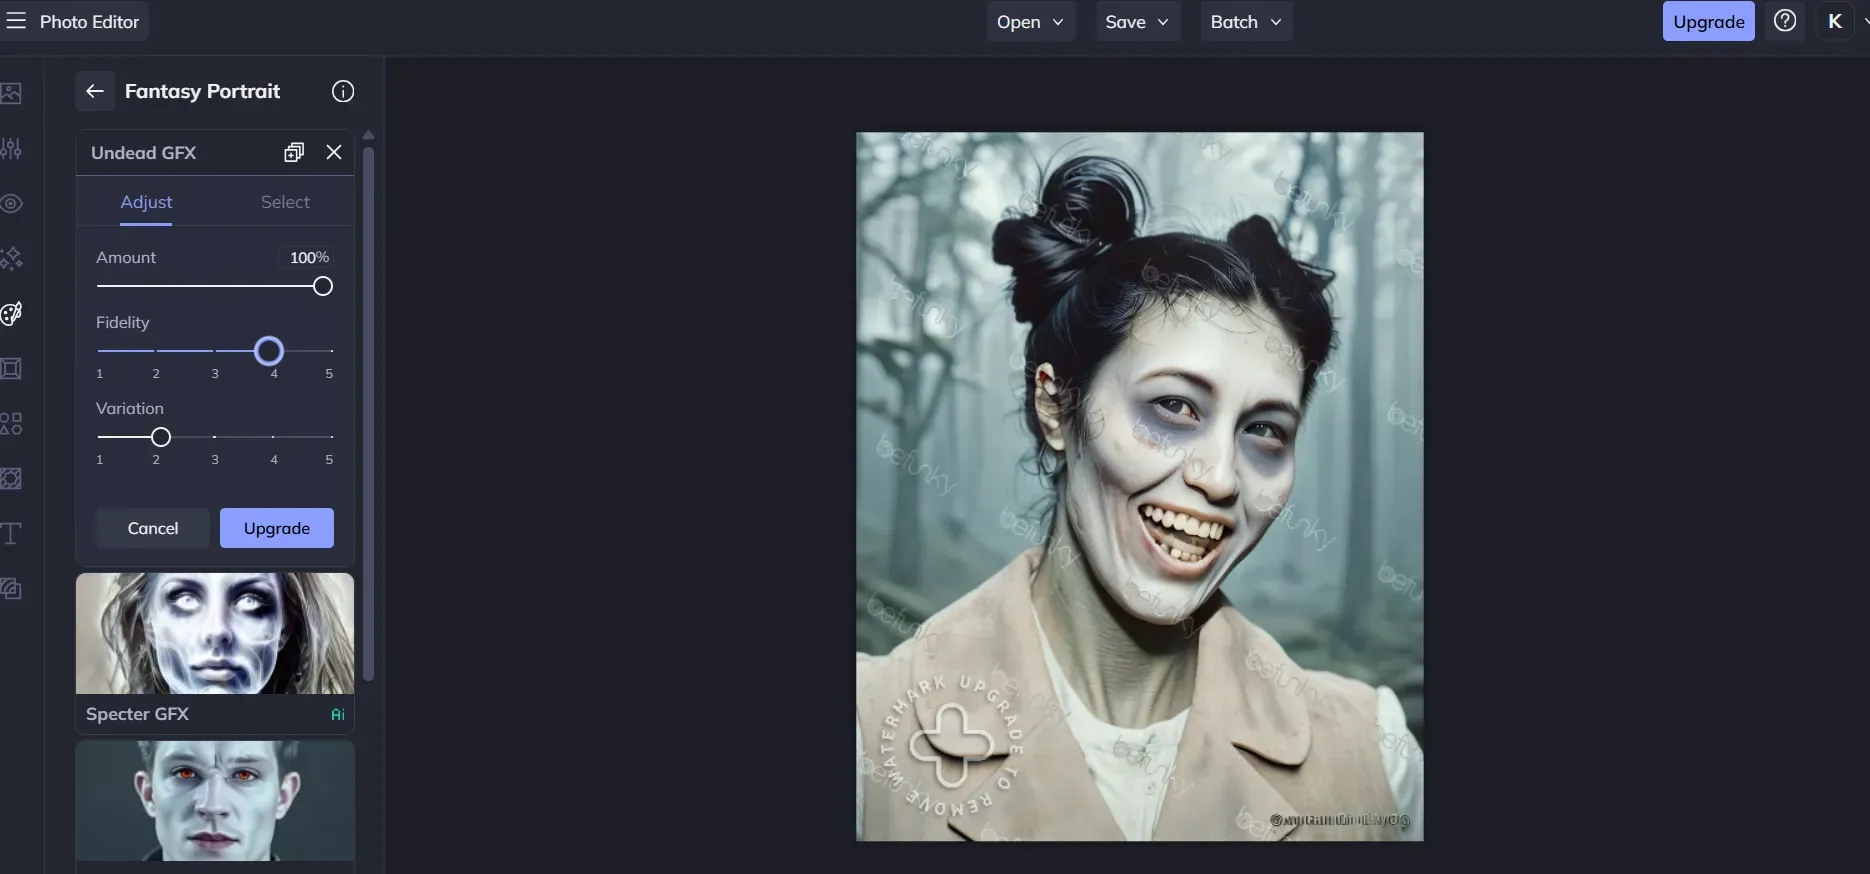Open the Edit sliders sidebar icon
This screenshot has height=874, width=1870.
coord(11,149)
